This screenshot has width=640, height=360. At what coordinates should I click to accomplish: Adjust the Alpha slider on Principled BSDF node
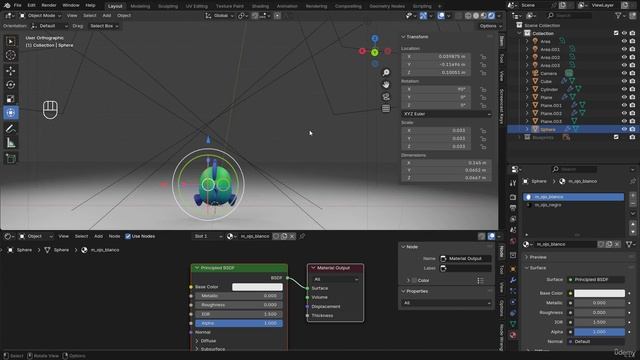239,323
